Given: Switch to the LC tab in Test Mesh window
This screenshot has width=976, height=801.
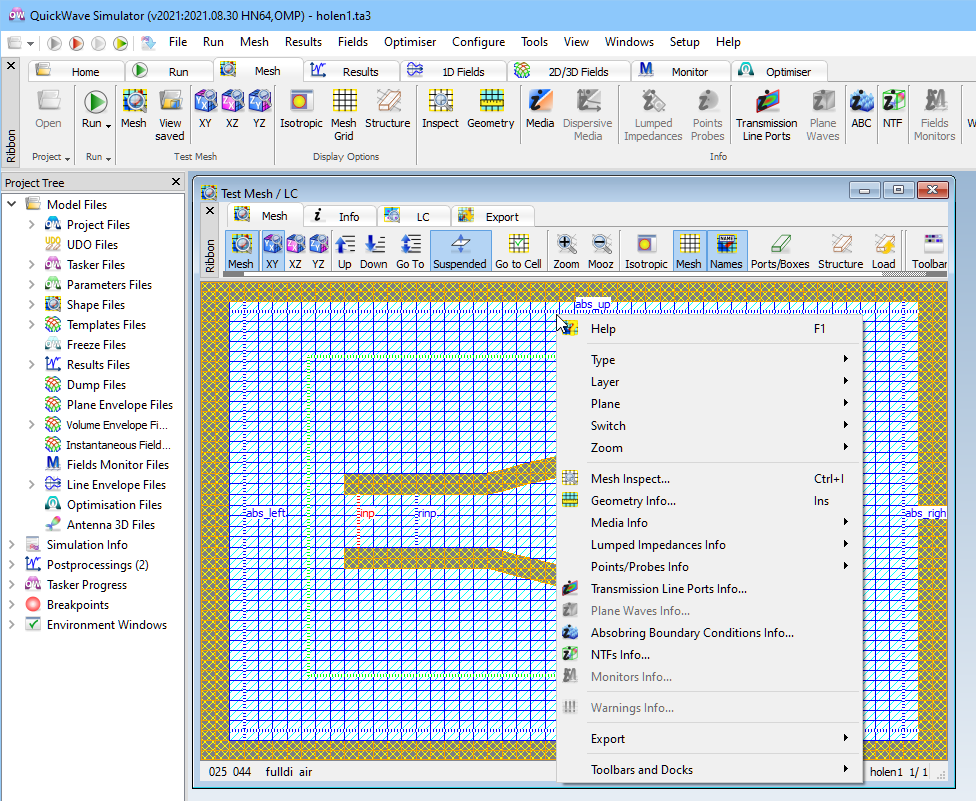Looking at the screenshot, I should click(x=413, y=216).
